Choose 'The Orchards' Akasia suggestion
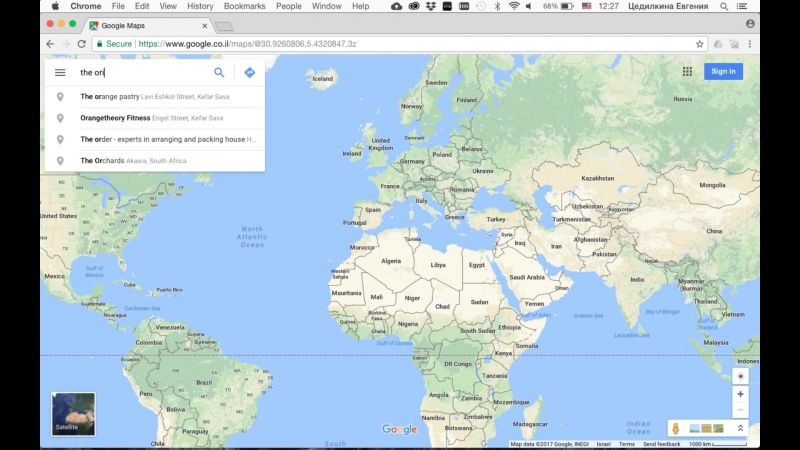This screenshot has width=800, height=450. 155,161
